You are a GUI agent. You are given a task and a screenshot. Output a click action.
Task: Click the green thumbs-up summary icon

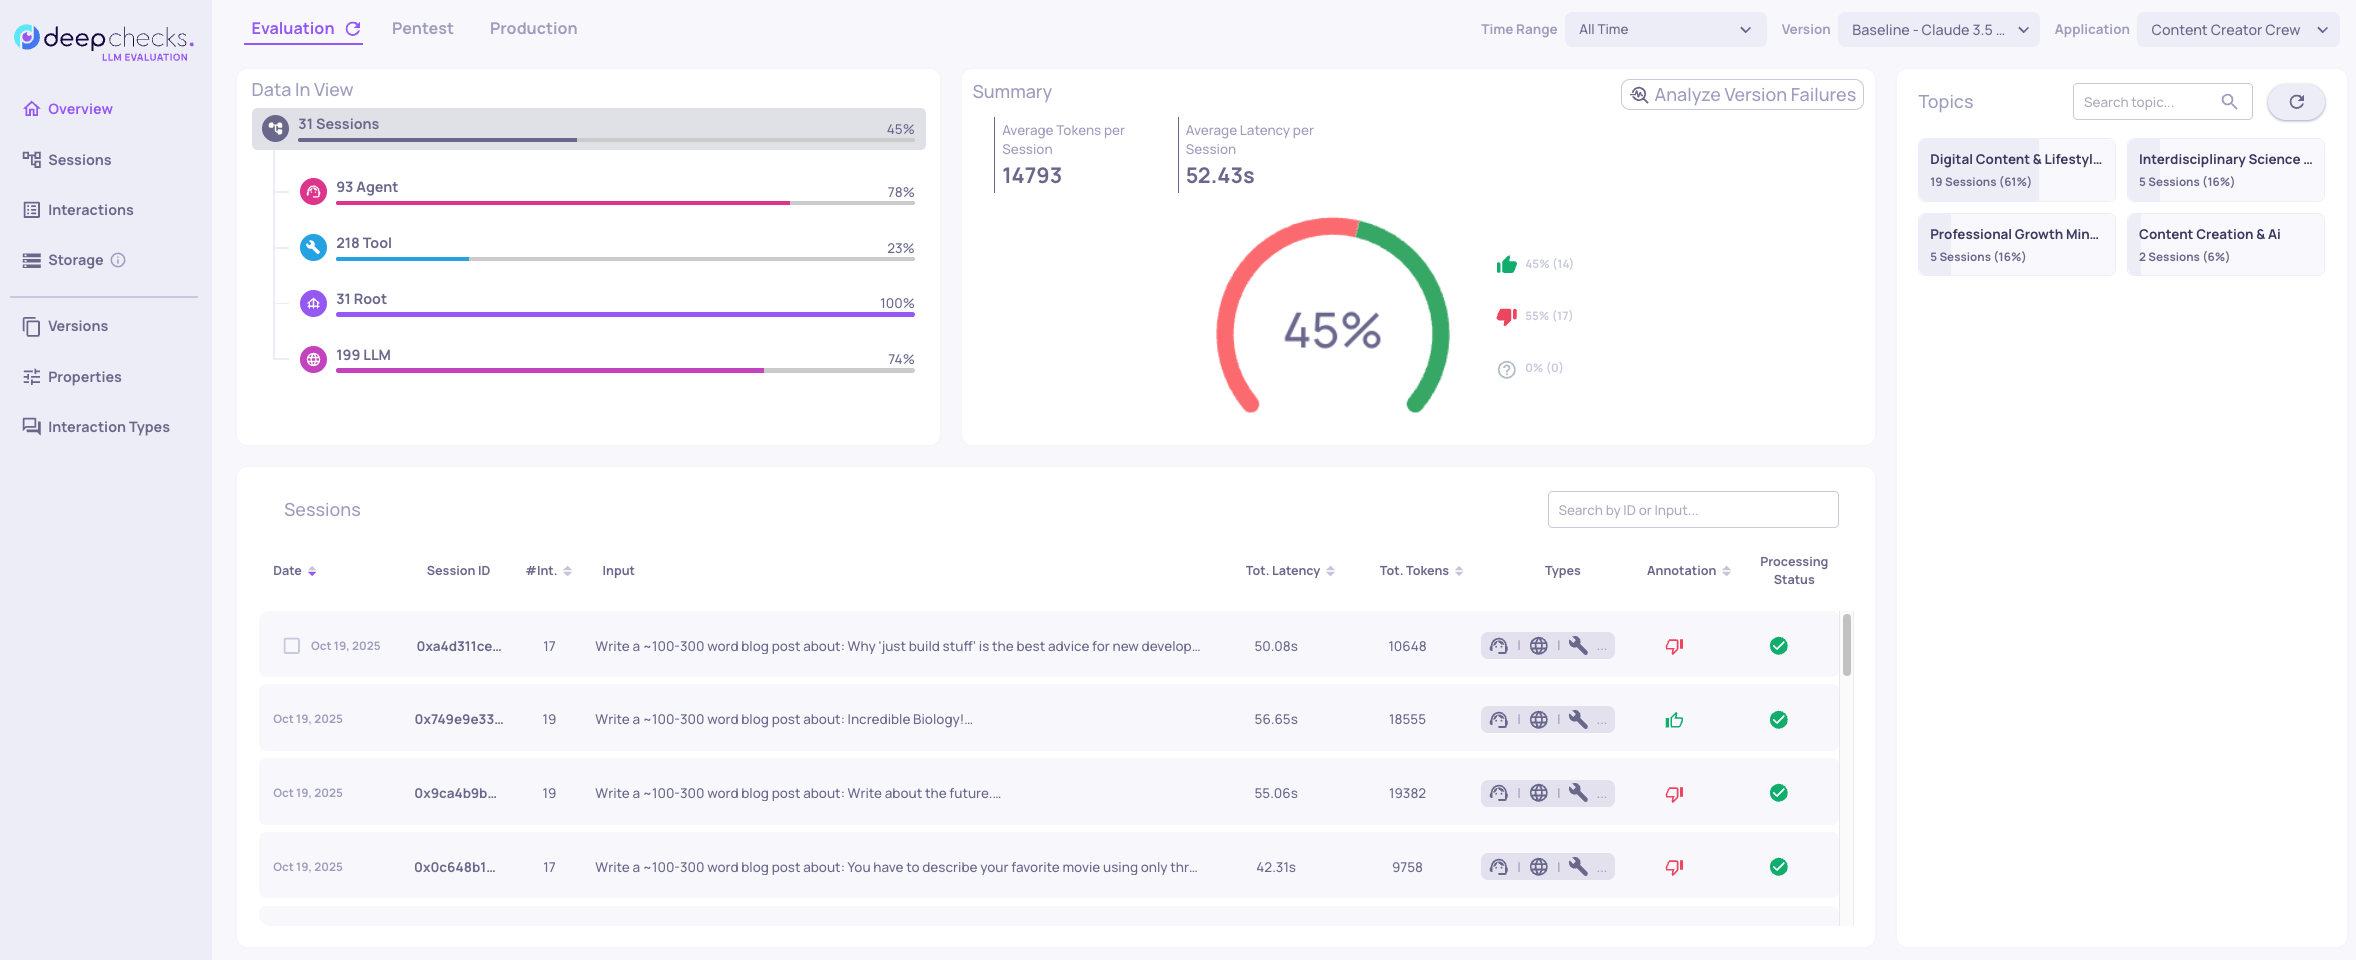coord(1506,264)
